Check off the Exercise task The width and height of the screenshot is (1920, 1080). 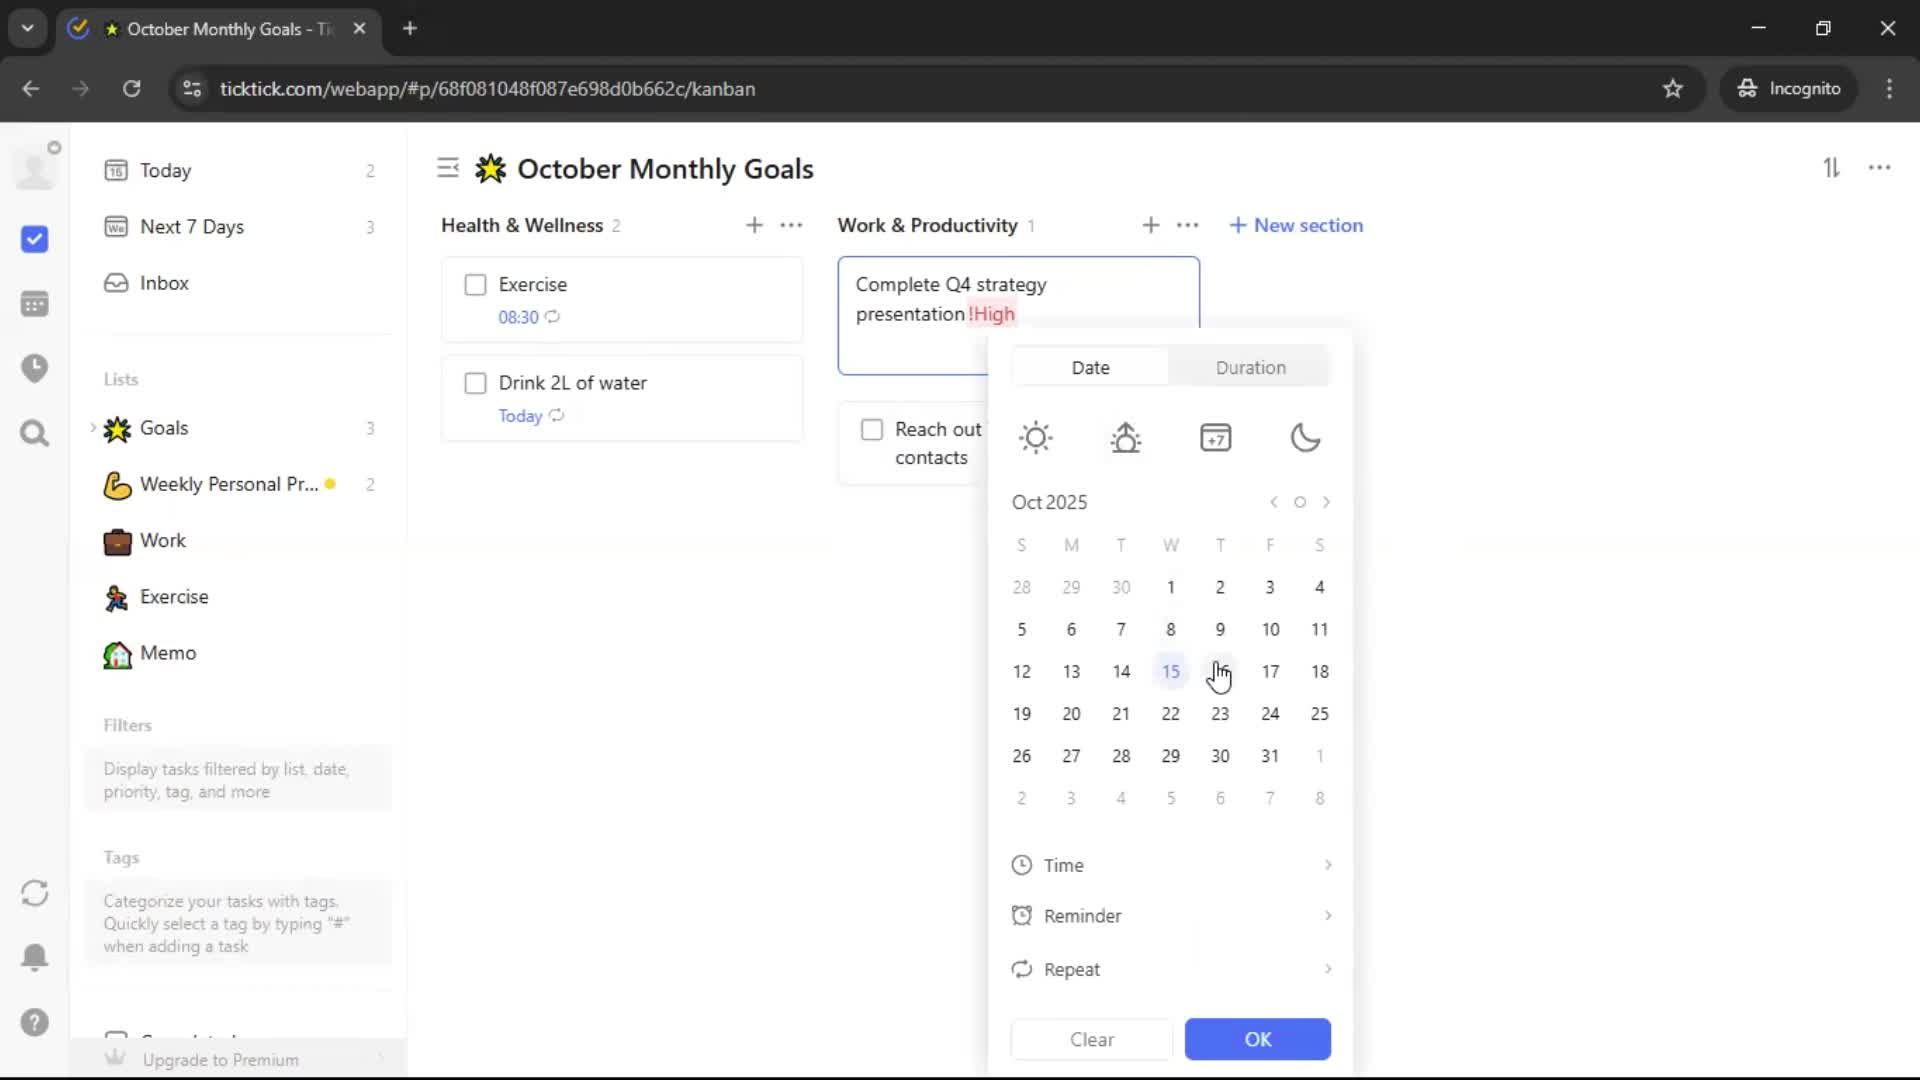coord(475,285)
